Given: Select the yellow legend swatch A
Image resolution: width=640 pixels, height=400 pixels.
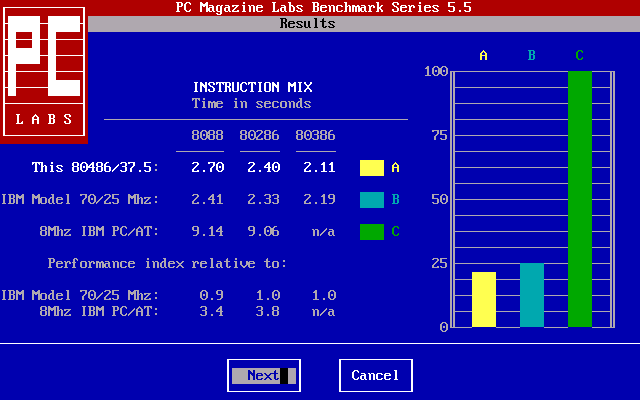Looking at the screenshot, I should pos(371,168).
